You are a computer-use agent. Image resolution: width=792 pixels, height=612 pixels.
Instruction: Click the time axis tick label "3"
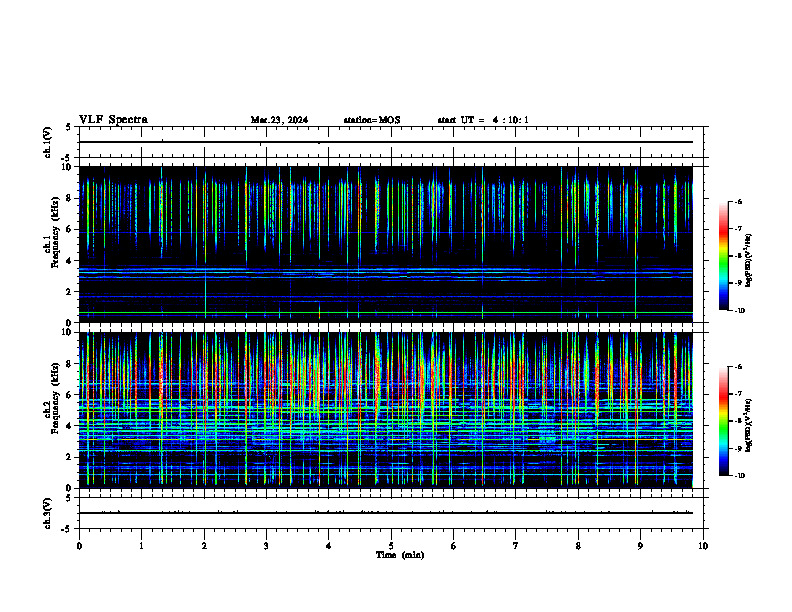click(x=266, y=546)
